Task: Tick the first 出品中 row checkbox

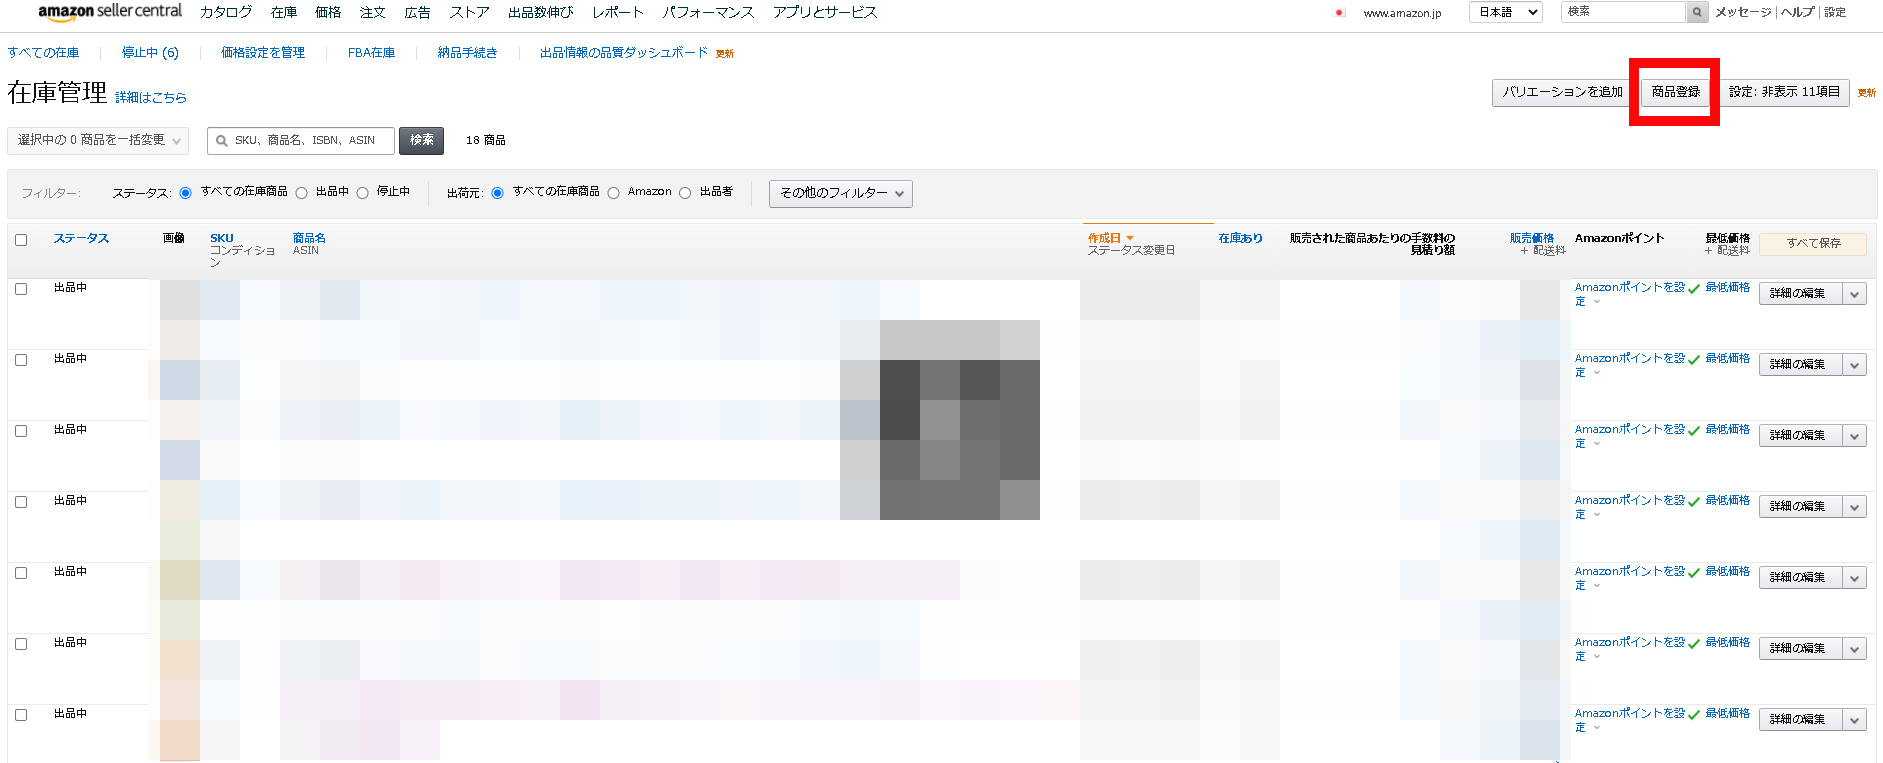Action: pos(21,289)
